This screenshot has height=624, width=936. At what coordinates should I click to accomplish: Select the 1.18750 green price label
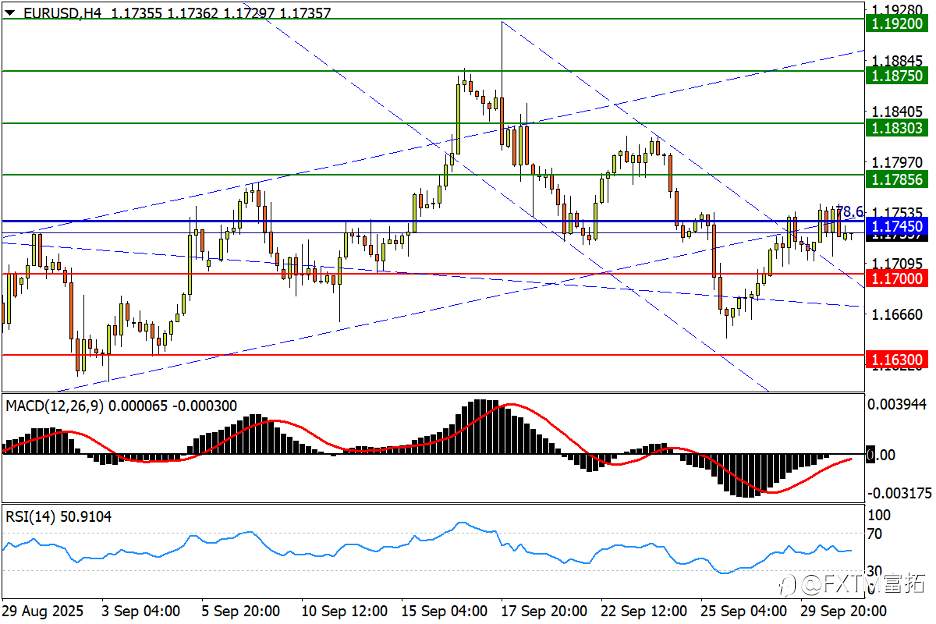(897, 75)
